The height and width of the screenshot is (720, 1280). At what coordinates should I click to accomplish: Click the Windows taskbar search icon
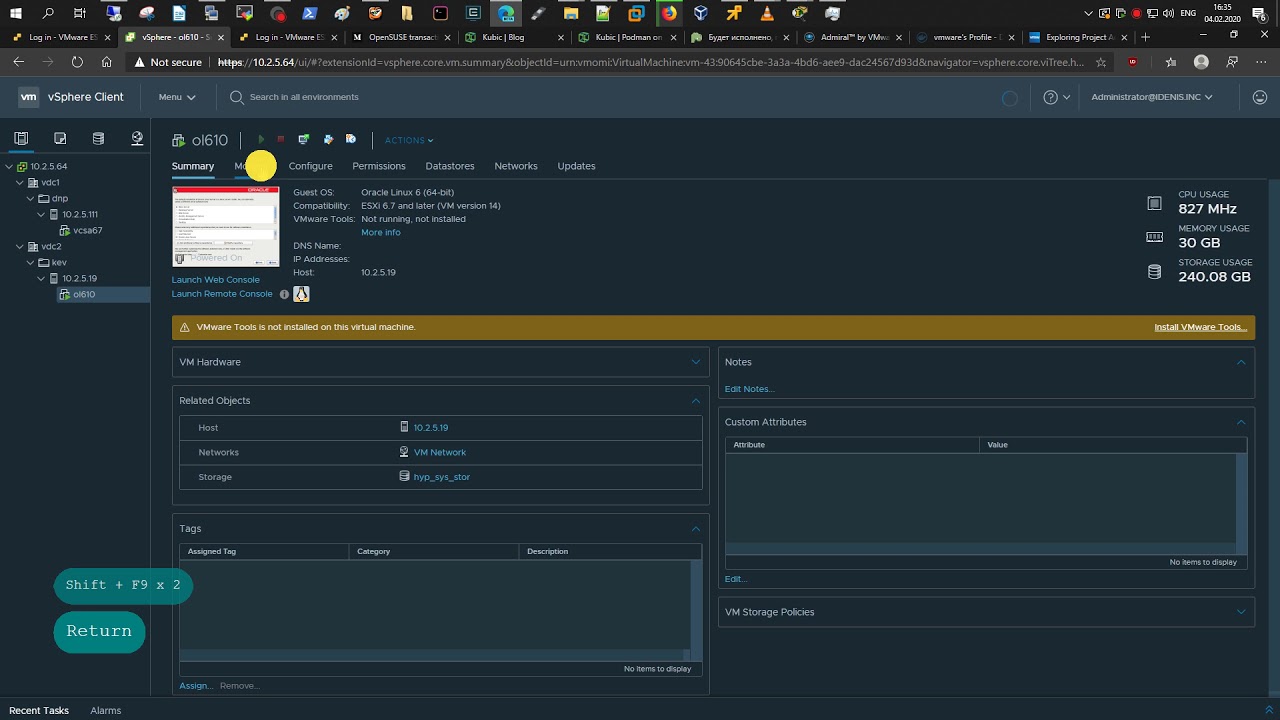click(49, 13)
